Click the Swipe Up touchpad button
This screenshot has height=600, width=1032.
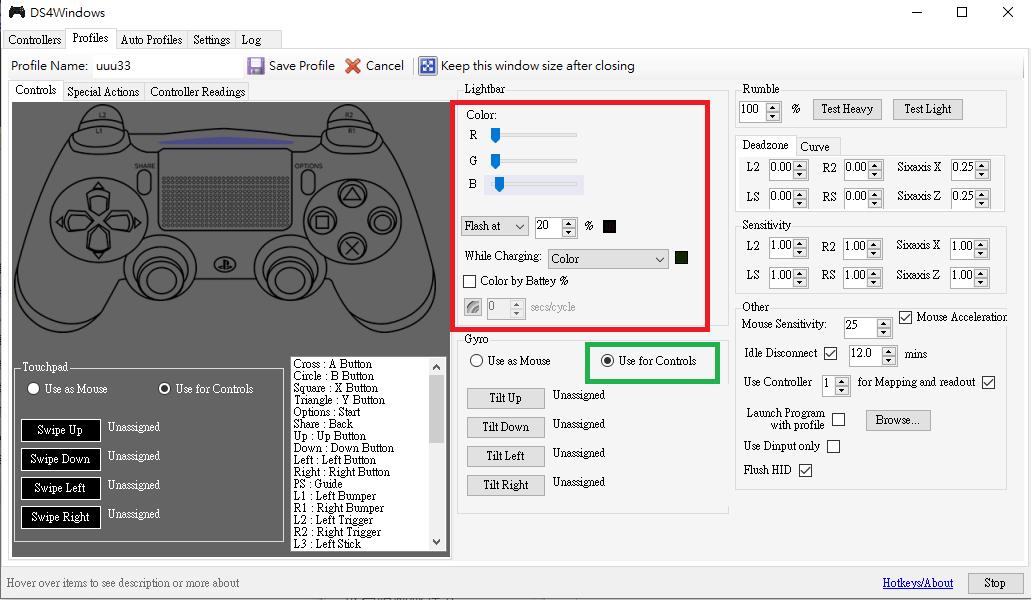[61, 430]
